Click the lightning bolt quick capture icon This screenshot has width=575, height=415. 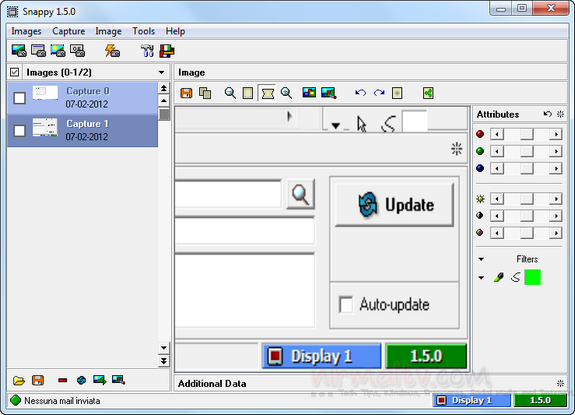[112, 51]
